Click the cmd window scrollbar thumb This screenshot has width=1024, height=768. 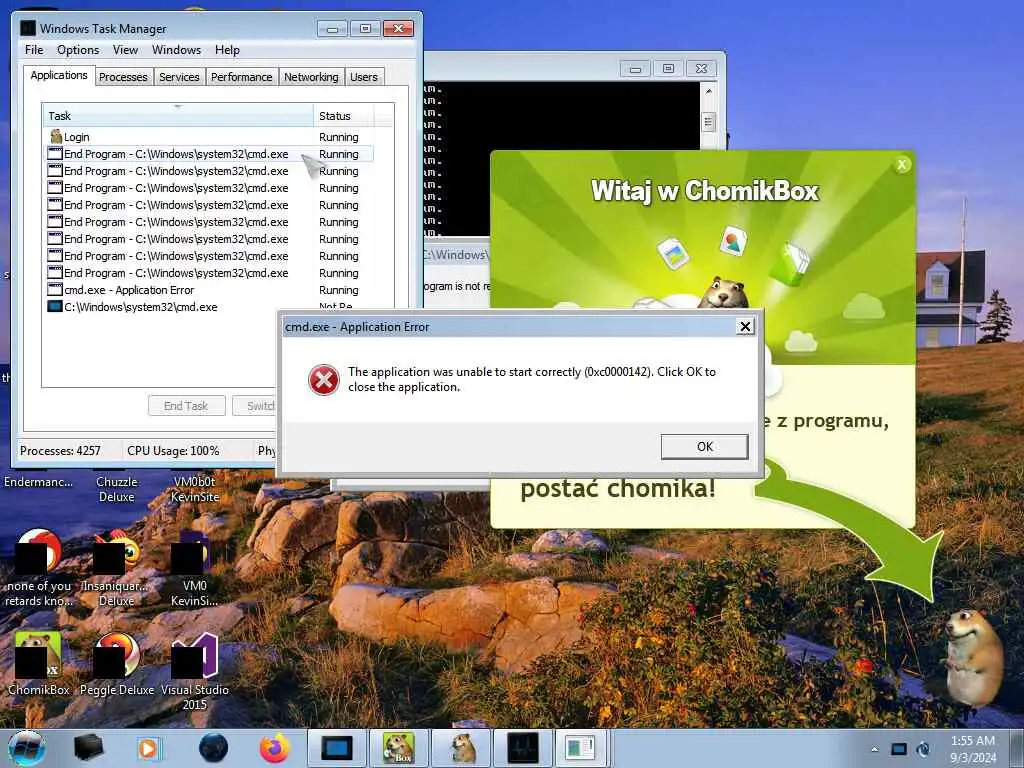709,122
